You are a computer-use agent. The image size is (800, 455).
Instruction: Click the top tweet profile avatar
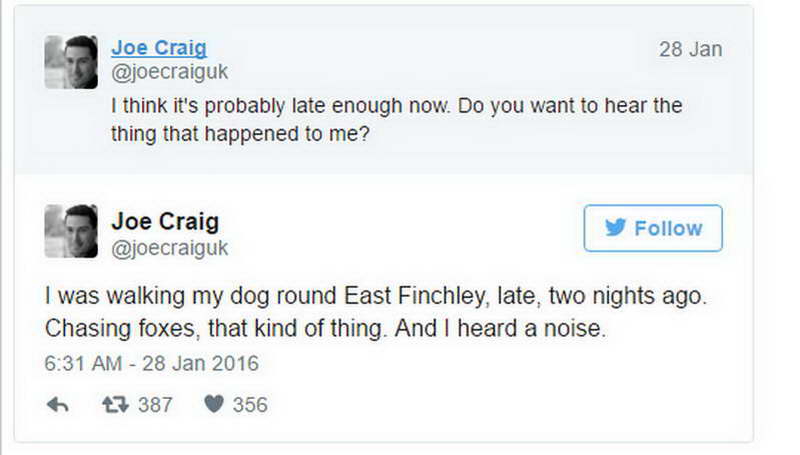(x=71, y=62)
